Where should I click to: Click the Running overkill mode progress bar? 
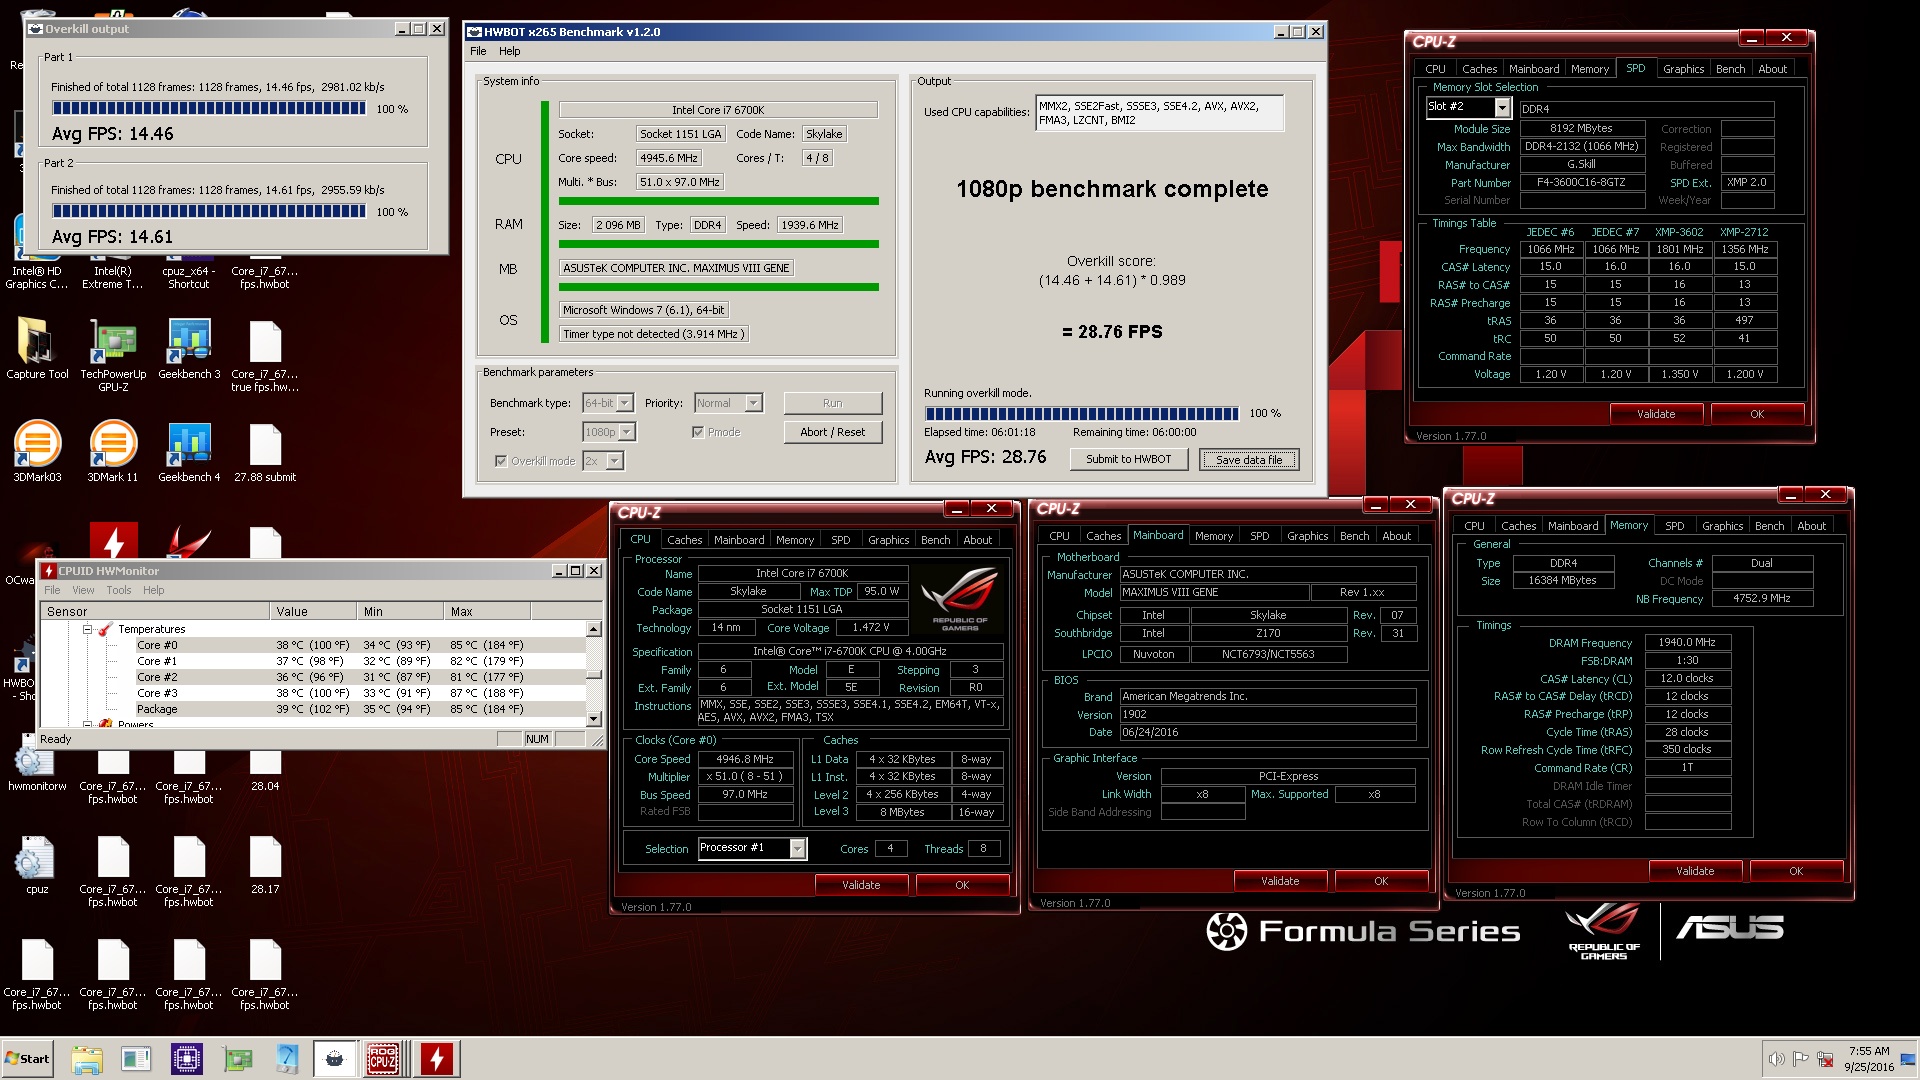(x=1082, y=413)
